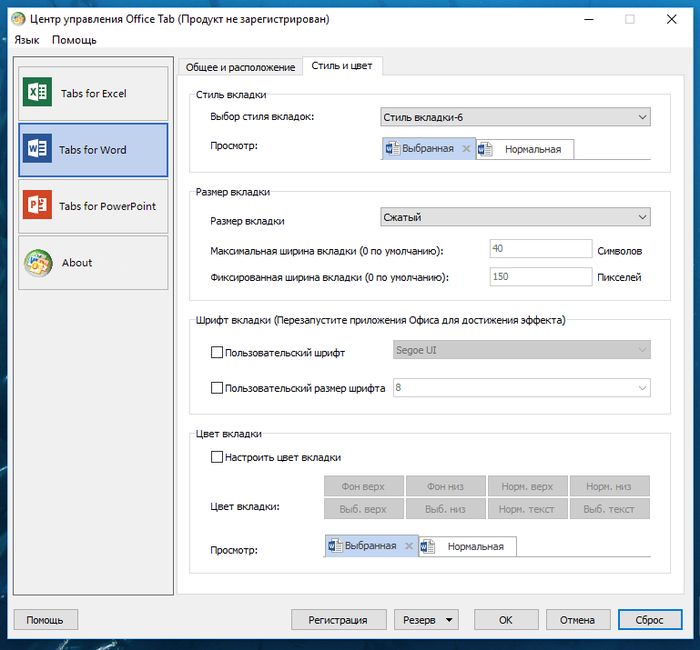Close the Office Tab Center window
This screenshot has width=700, height=650.
(x=671, y=19)
